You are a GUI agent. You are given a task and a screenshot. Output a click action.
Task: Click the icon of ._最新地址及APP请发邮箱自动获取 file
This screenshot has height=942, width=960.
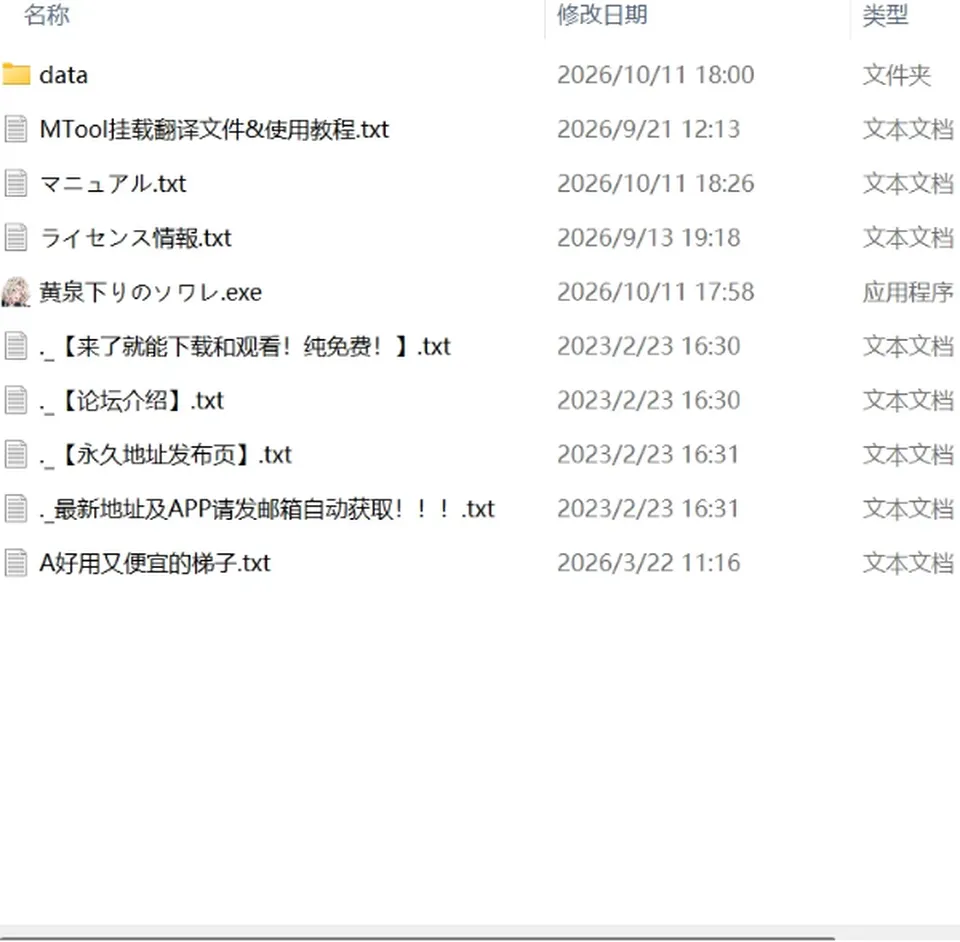pos(16,509)
